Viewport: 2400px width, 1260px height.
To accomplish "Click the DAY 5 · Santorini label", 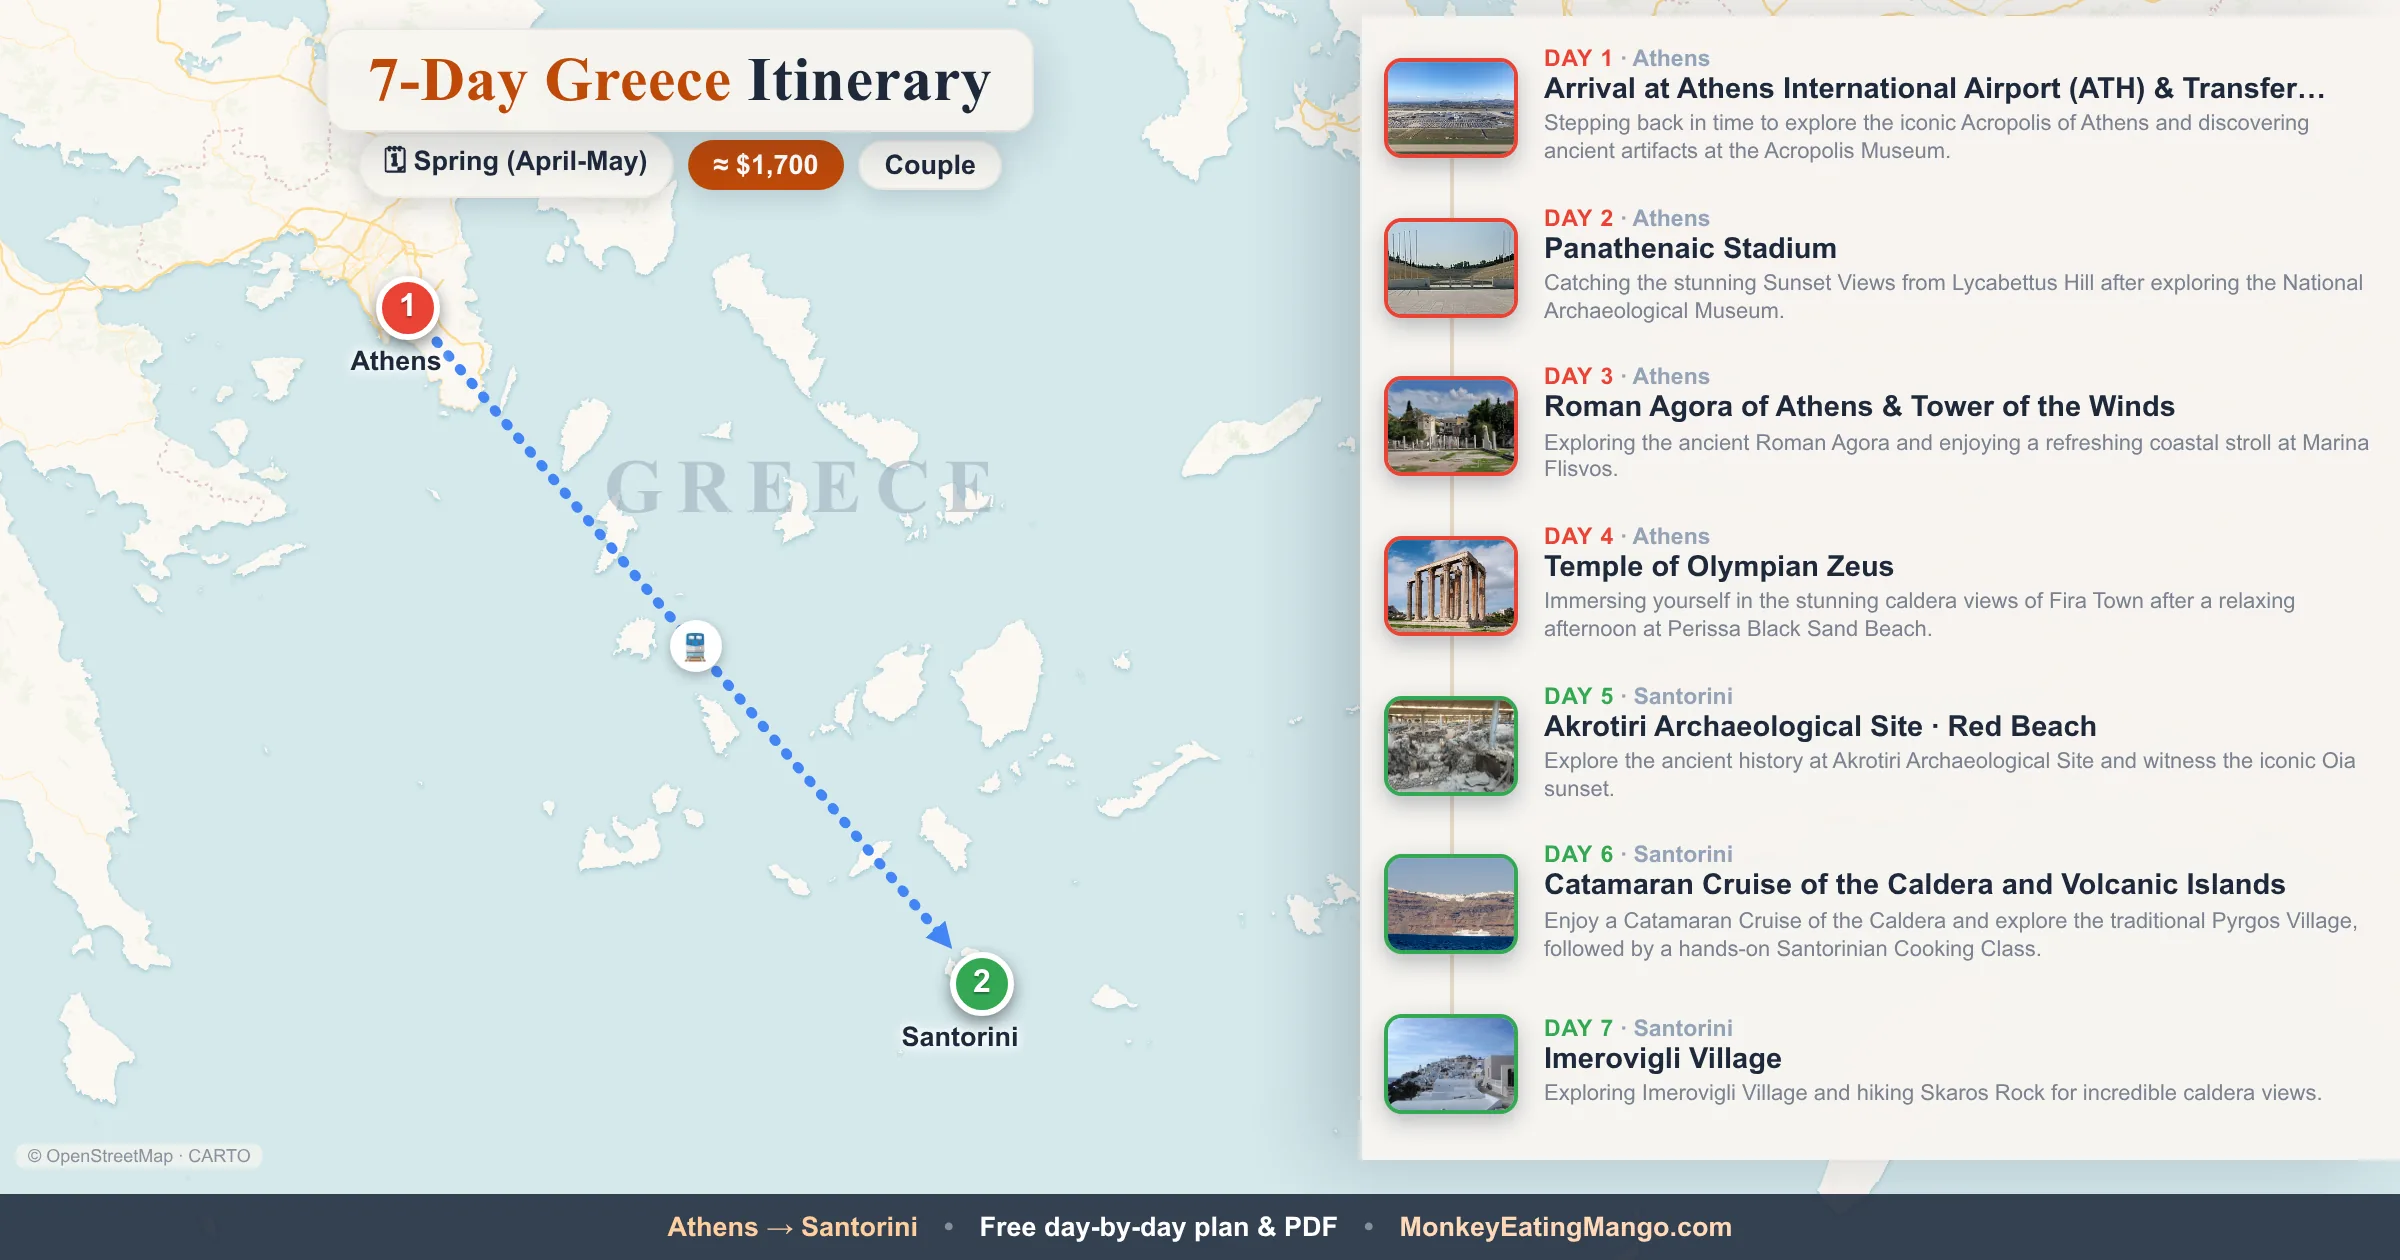I will pyautogui.click(x=1638, y=696).
